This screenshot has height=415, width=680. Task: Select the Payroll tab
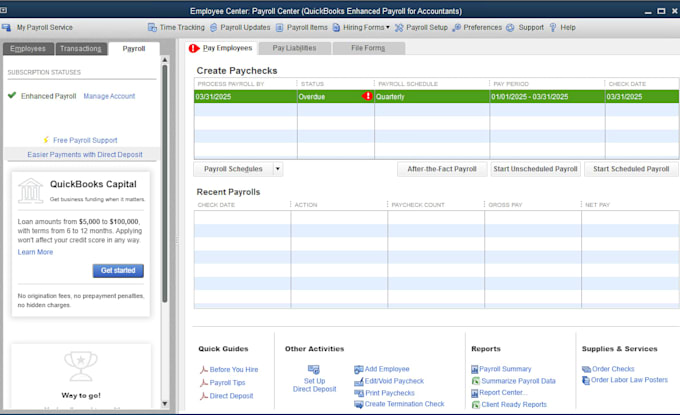coord(134,49)
